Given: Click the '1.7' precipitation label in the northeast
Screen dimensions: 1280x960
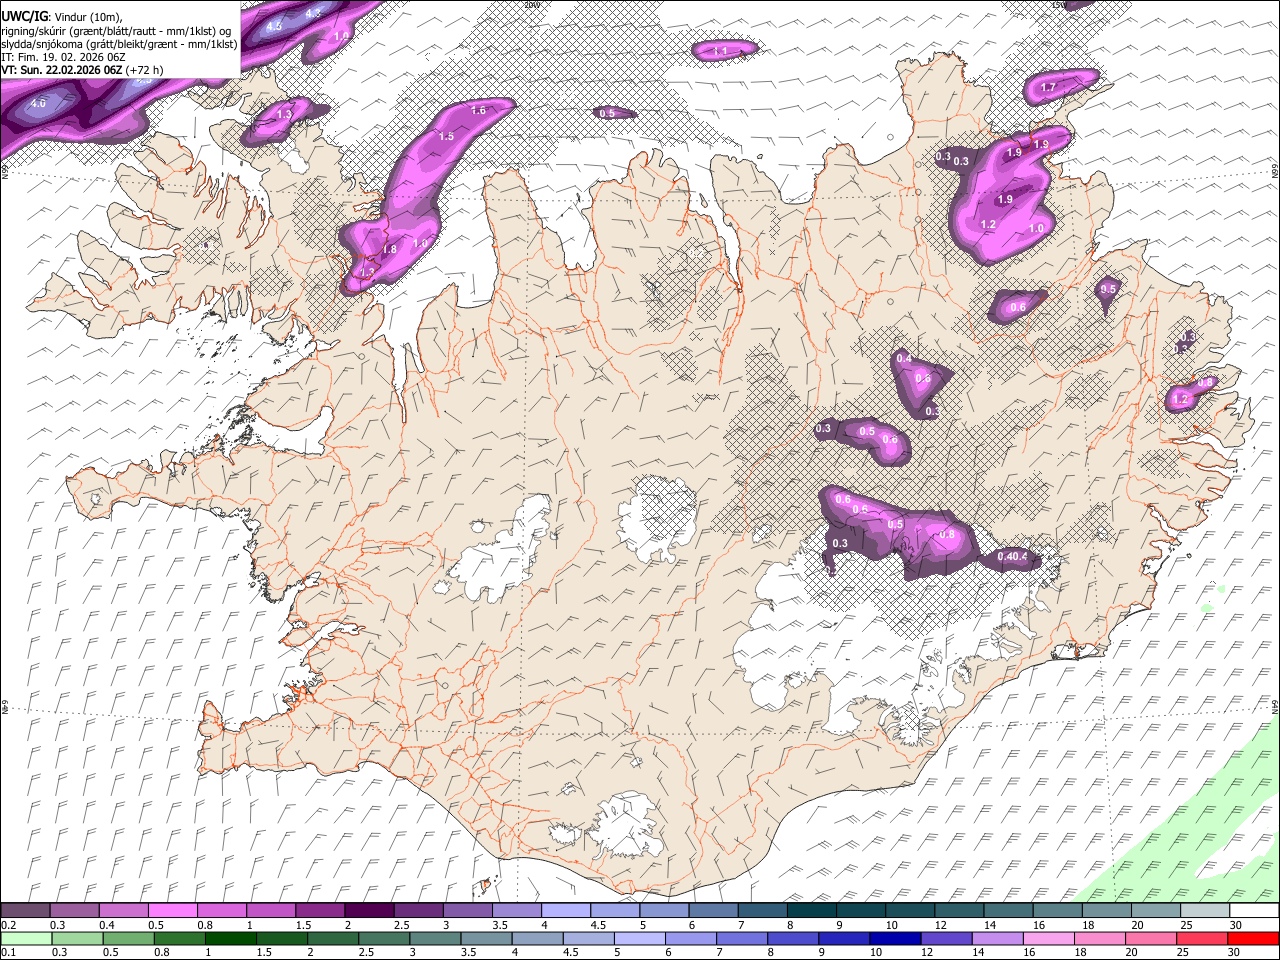Looking at the screenshot, I should click(1048, 88).
